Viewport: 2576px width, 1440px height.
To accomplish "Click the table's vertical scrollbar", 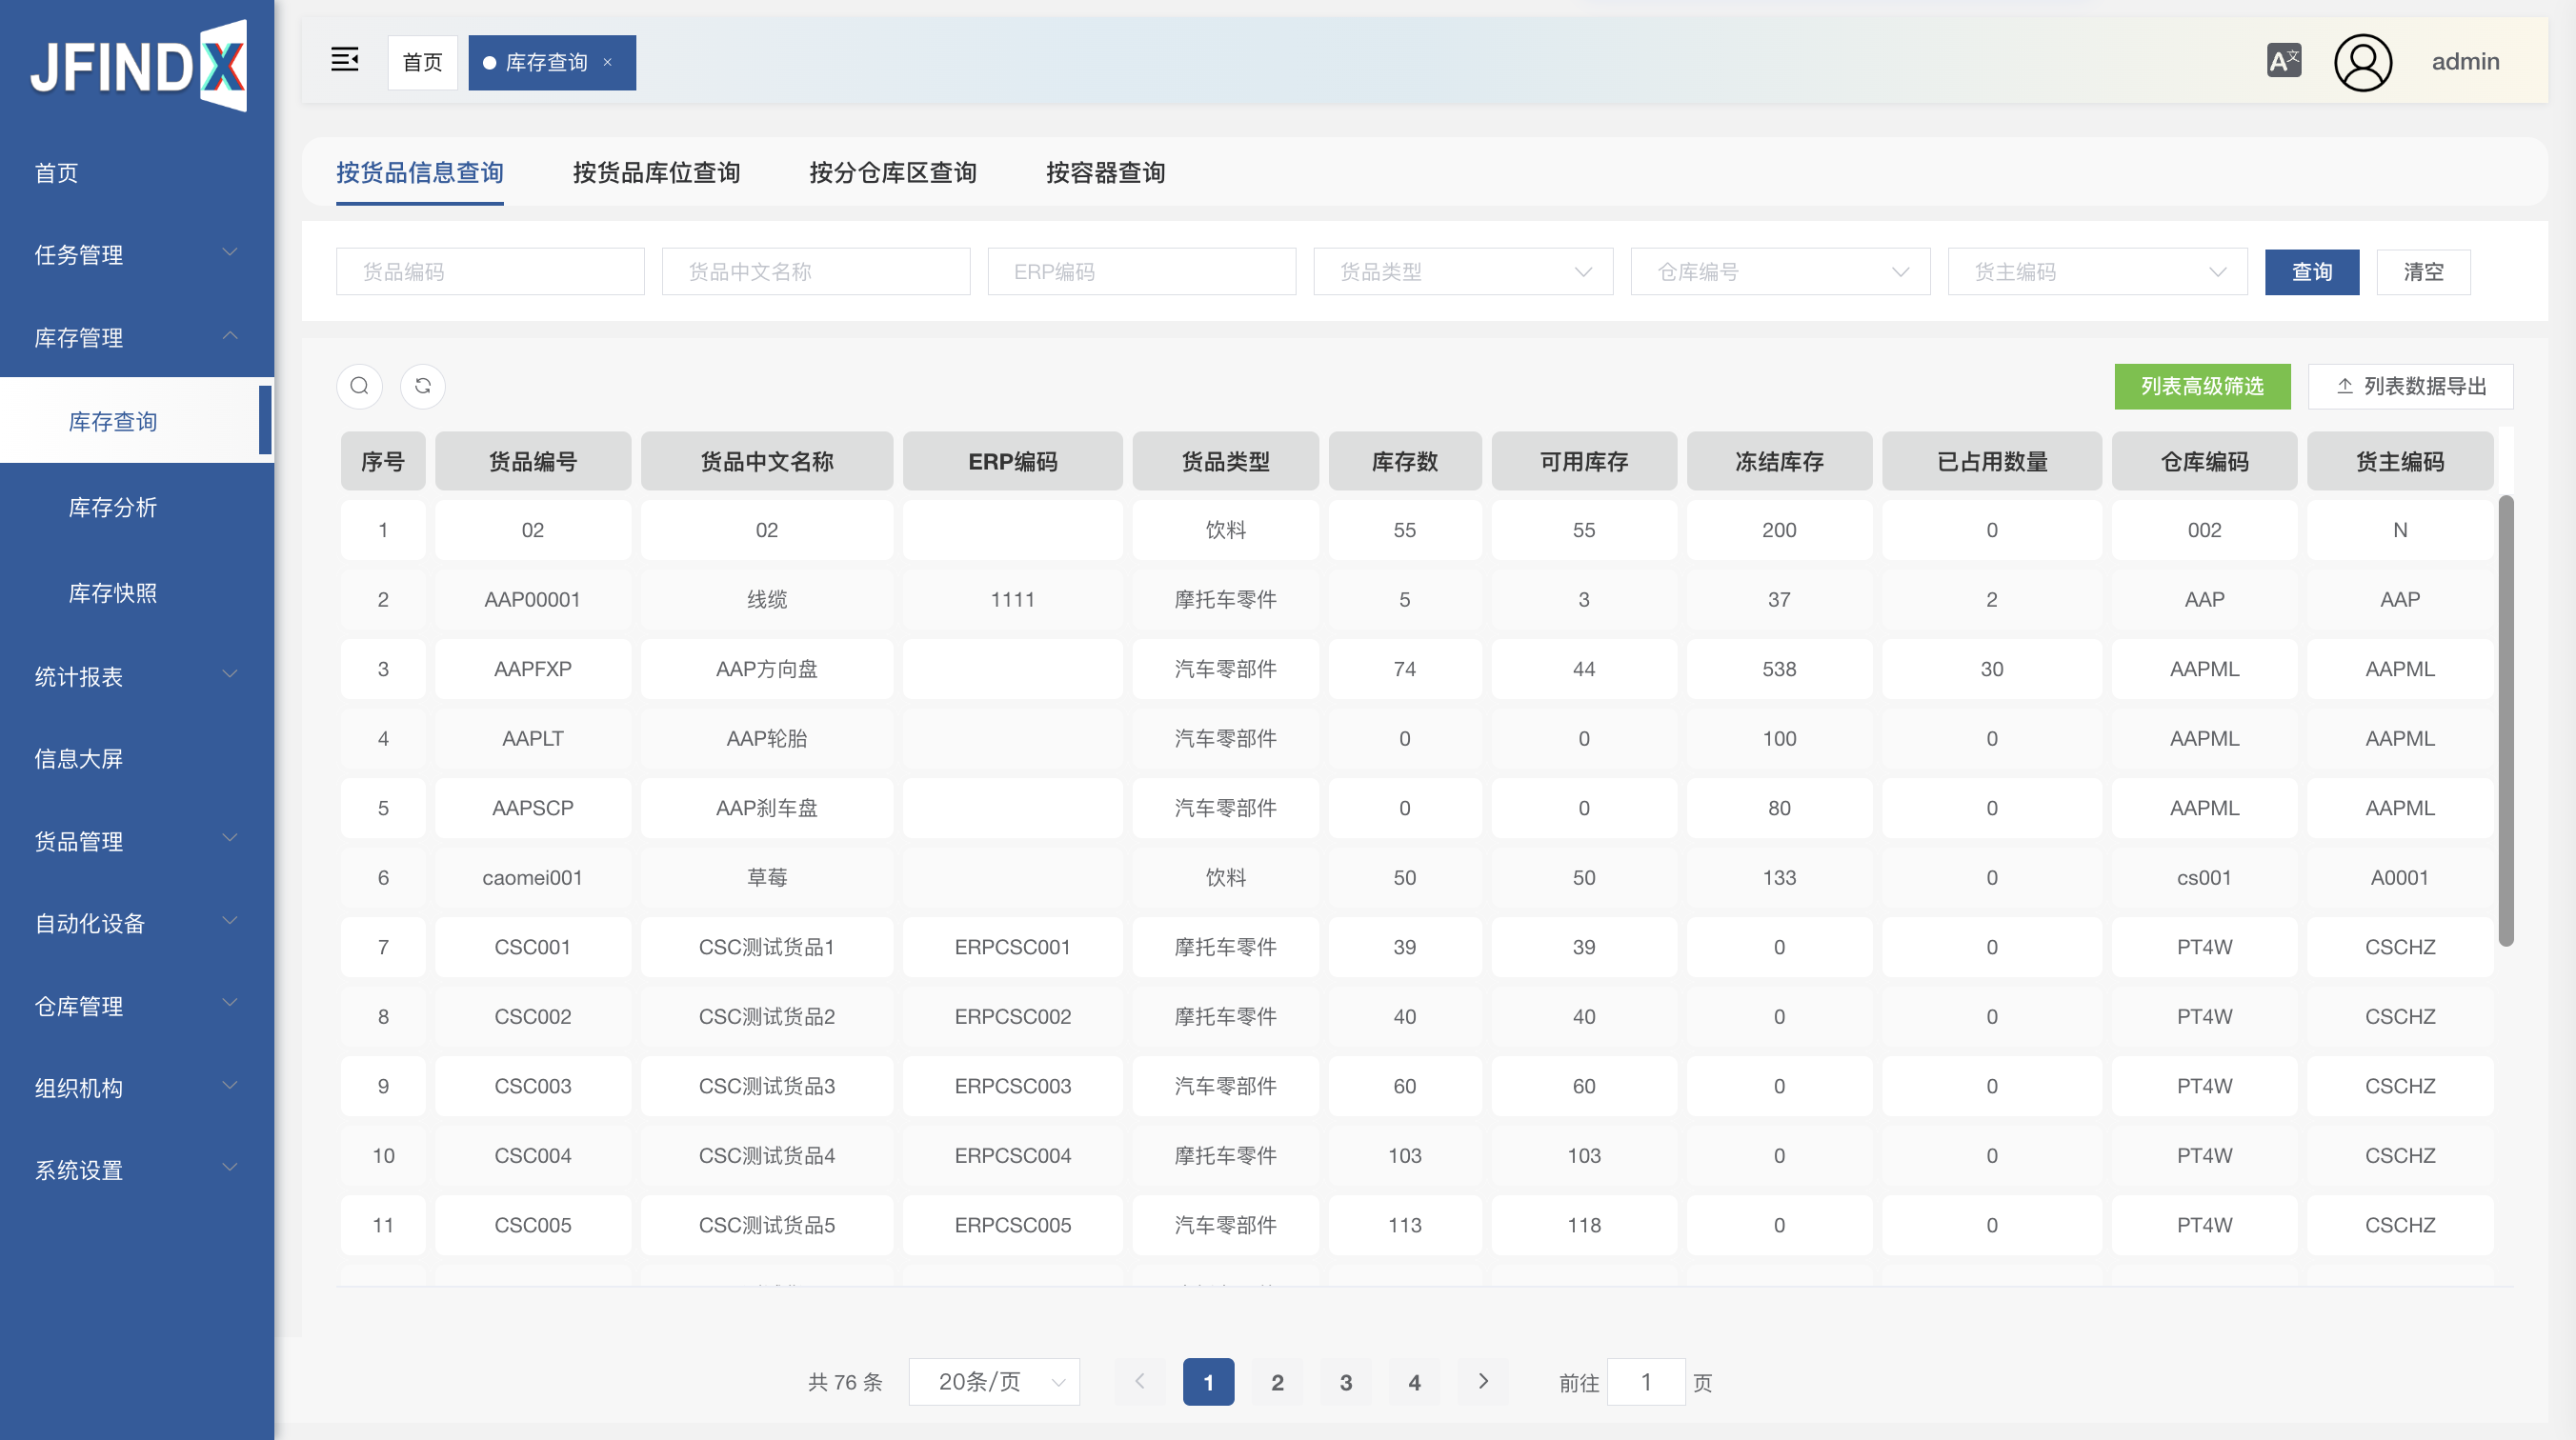I will coord(2505,720).
